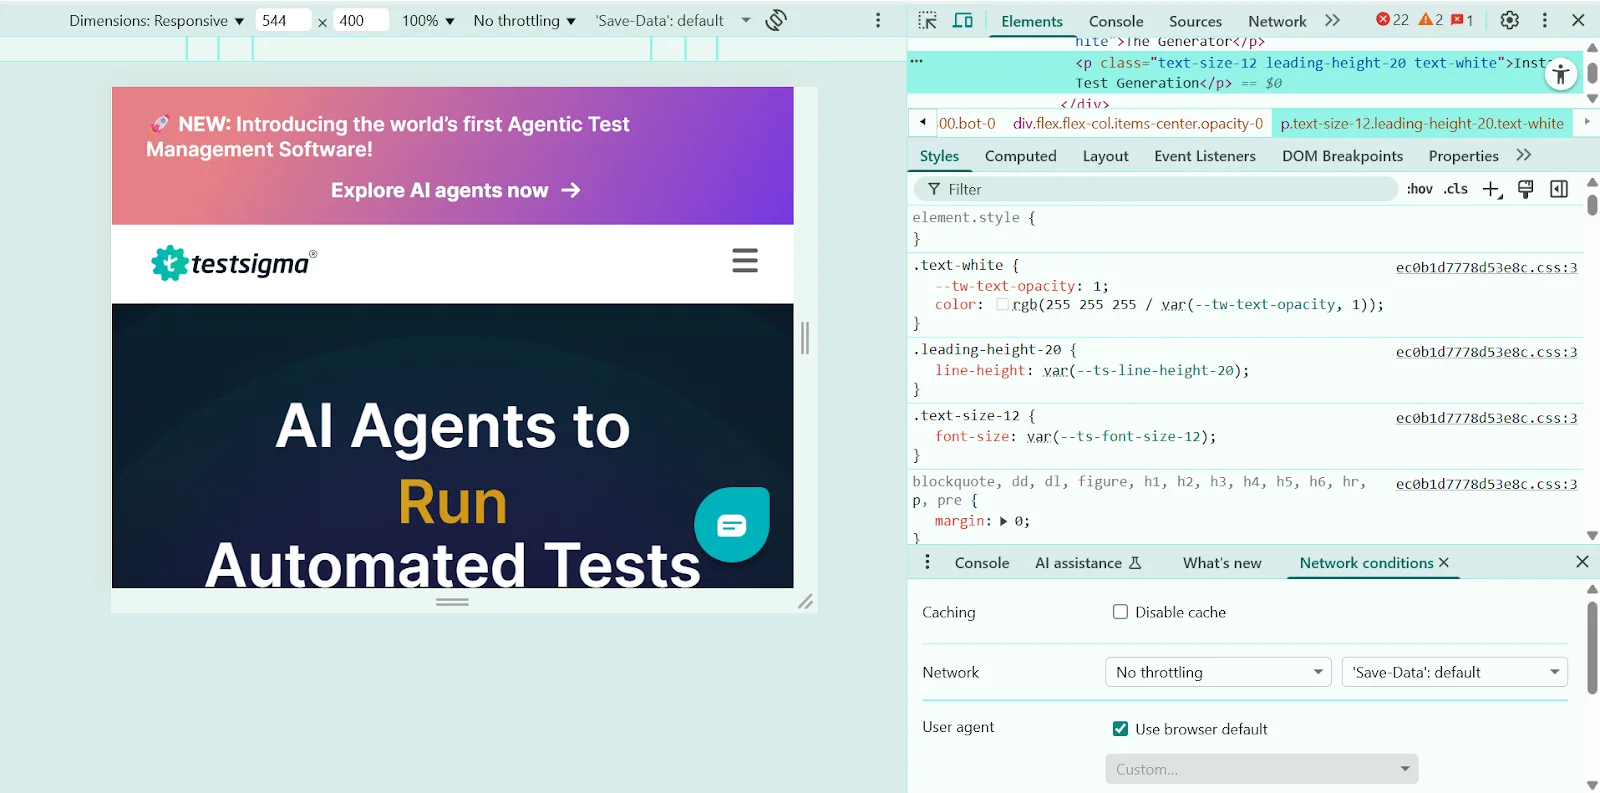Toggle the :hov element state button
The height and width of the screenshot is (793, 1600).
pyautogui.click(x=1419, y=189)
